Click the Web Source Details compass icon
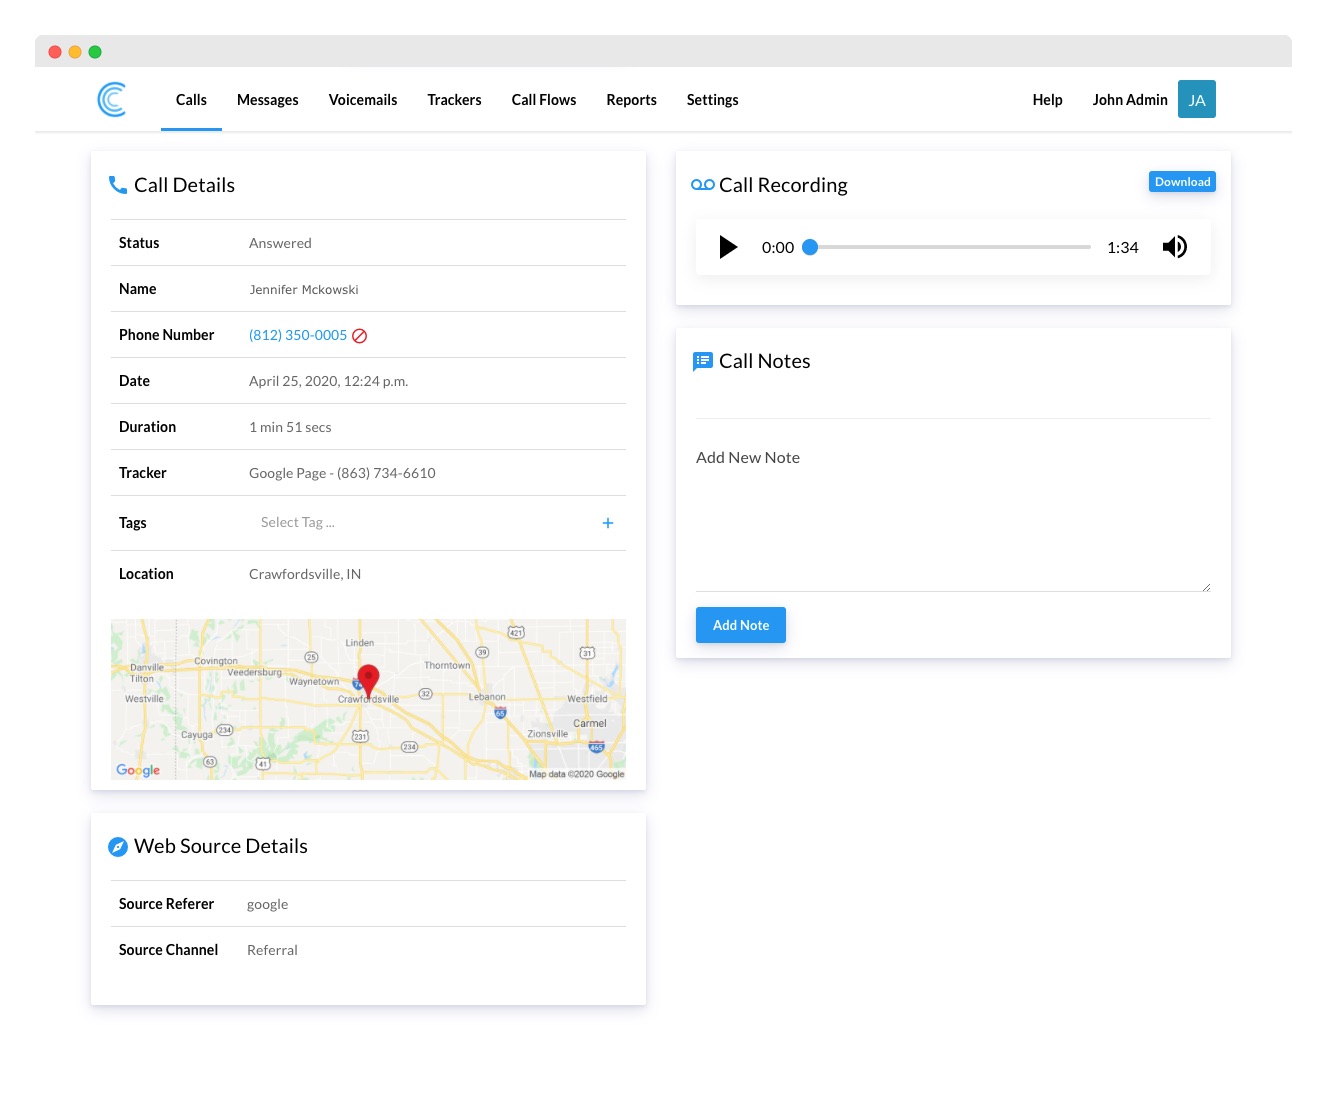Screen dimensions: 1327x1101 118,847
